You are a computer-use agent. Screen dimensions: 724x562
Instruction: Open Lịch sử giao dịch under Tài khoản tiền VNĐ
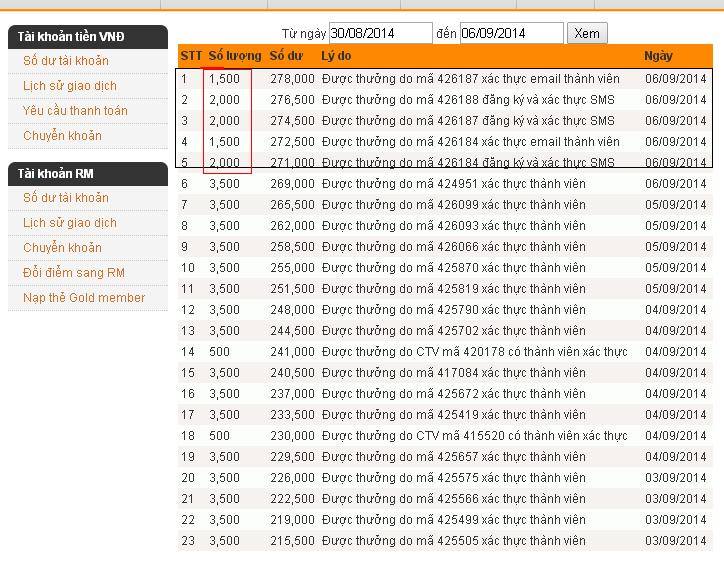coord(69,86)
